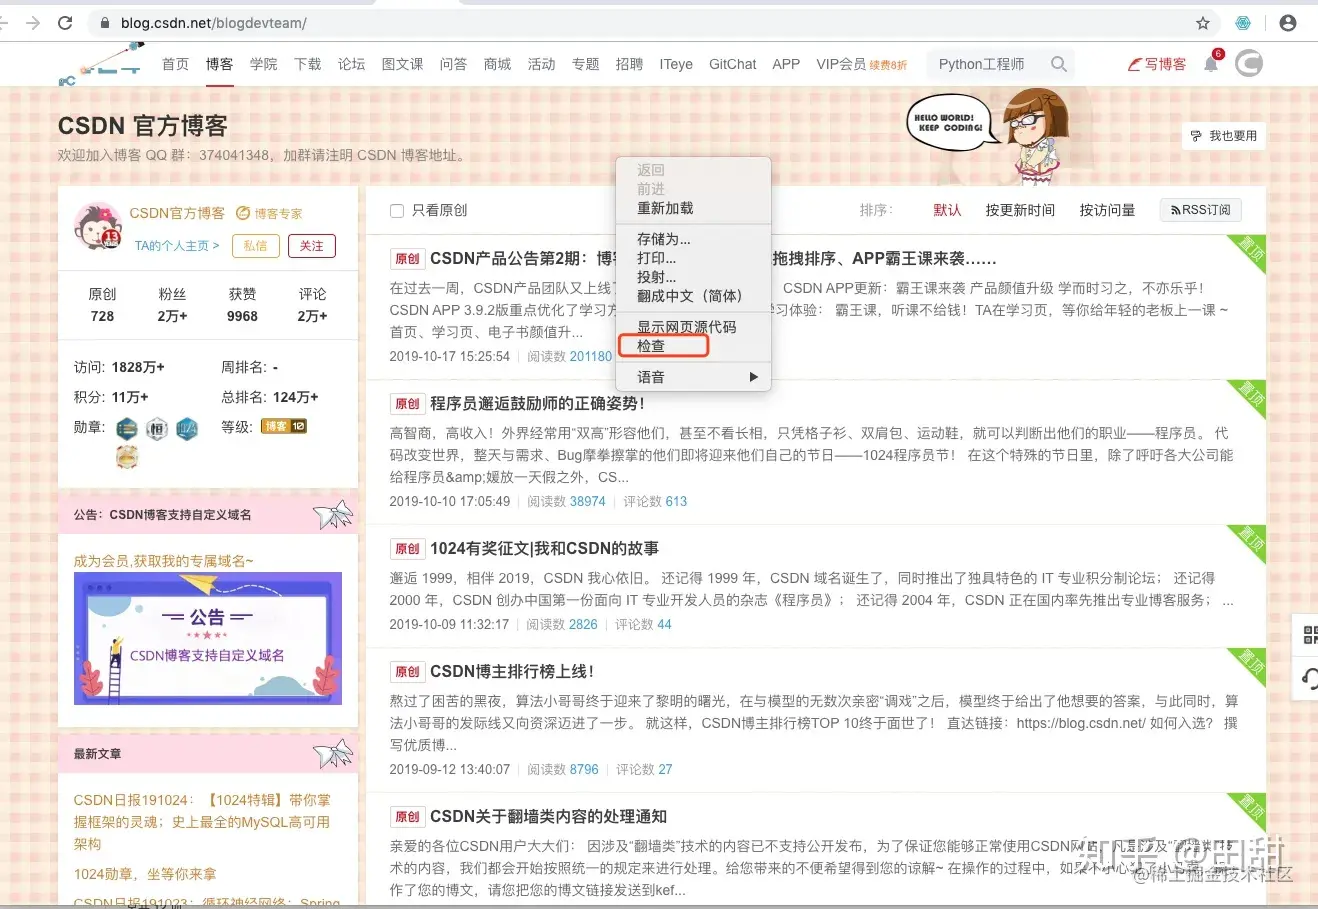Sort posts by 按更新时间
The image size is (1318, 909).
tap(1020, 210)
